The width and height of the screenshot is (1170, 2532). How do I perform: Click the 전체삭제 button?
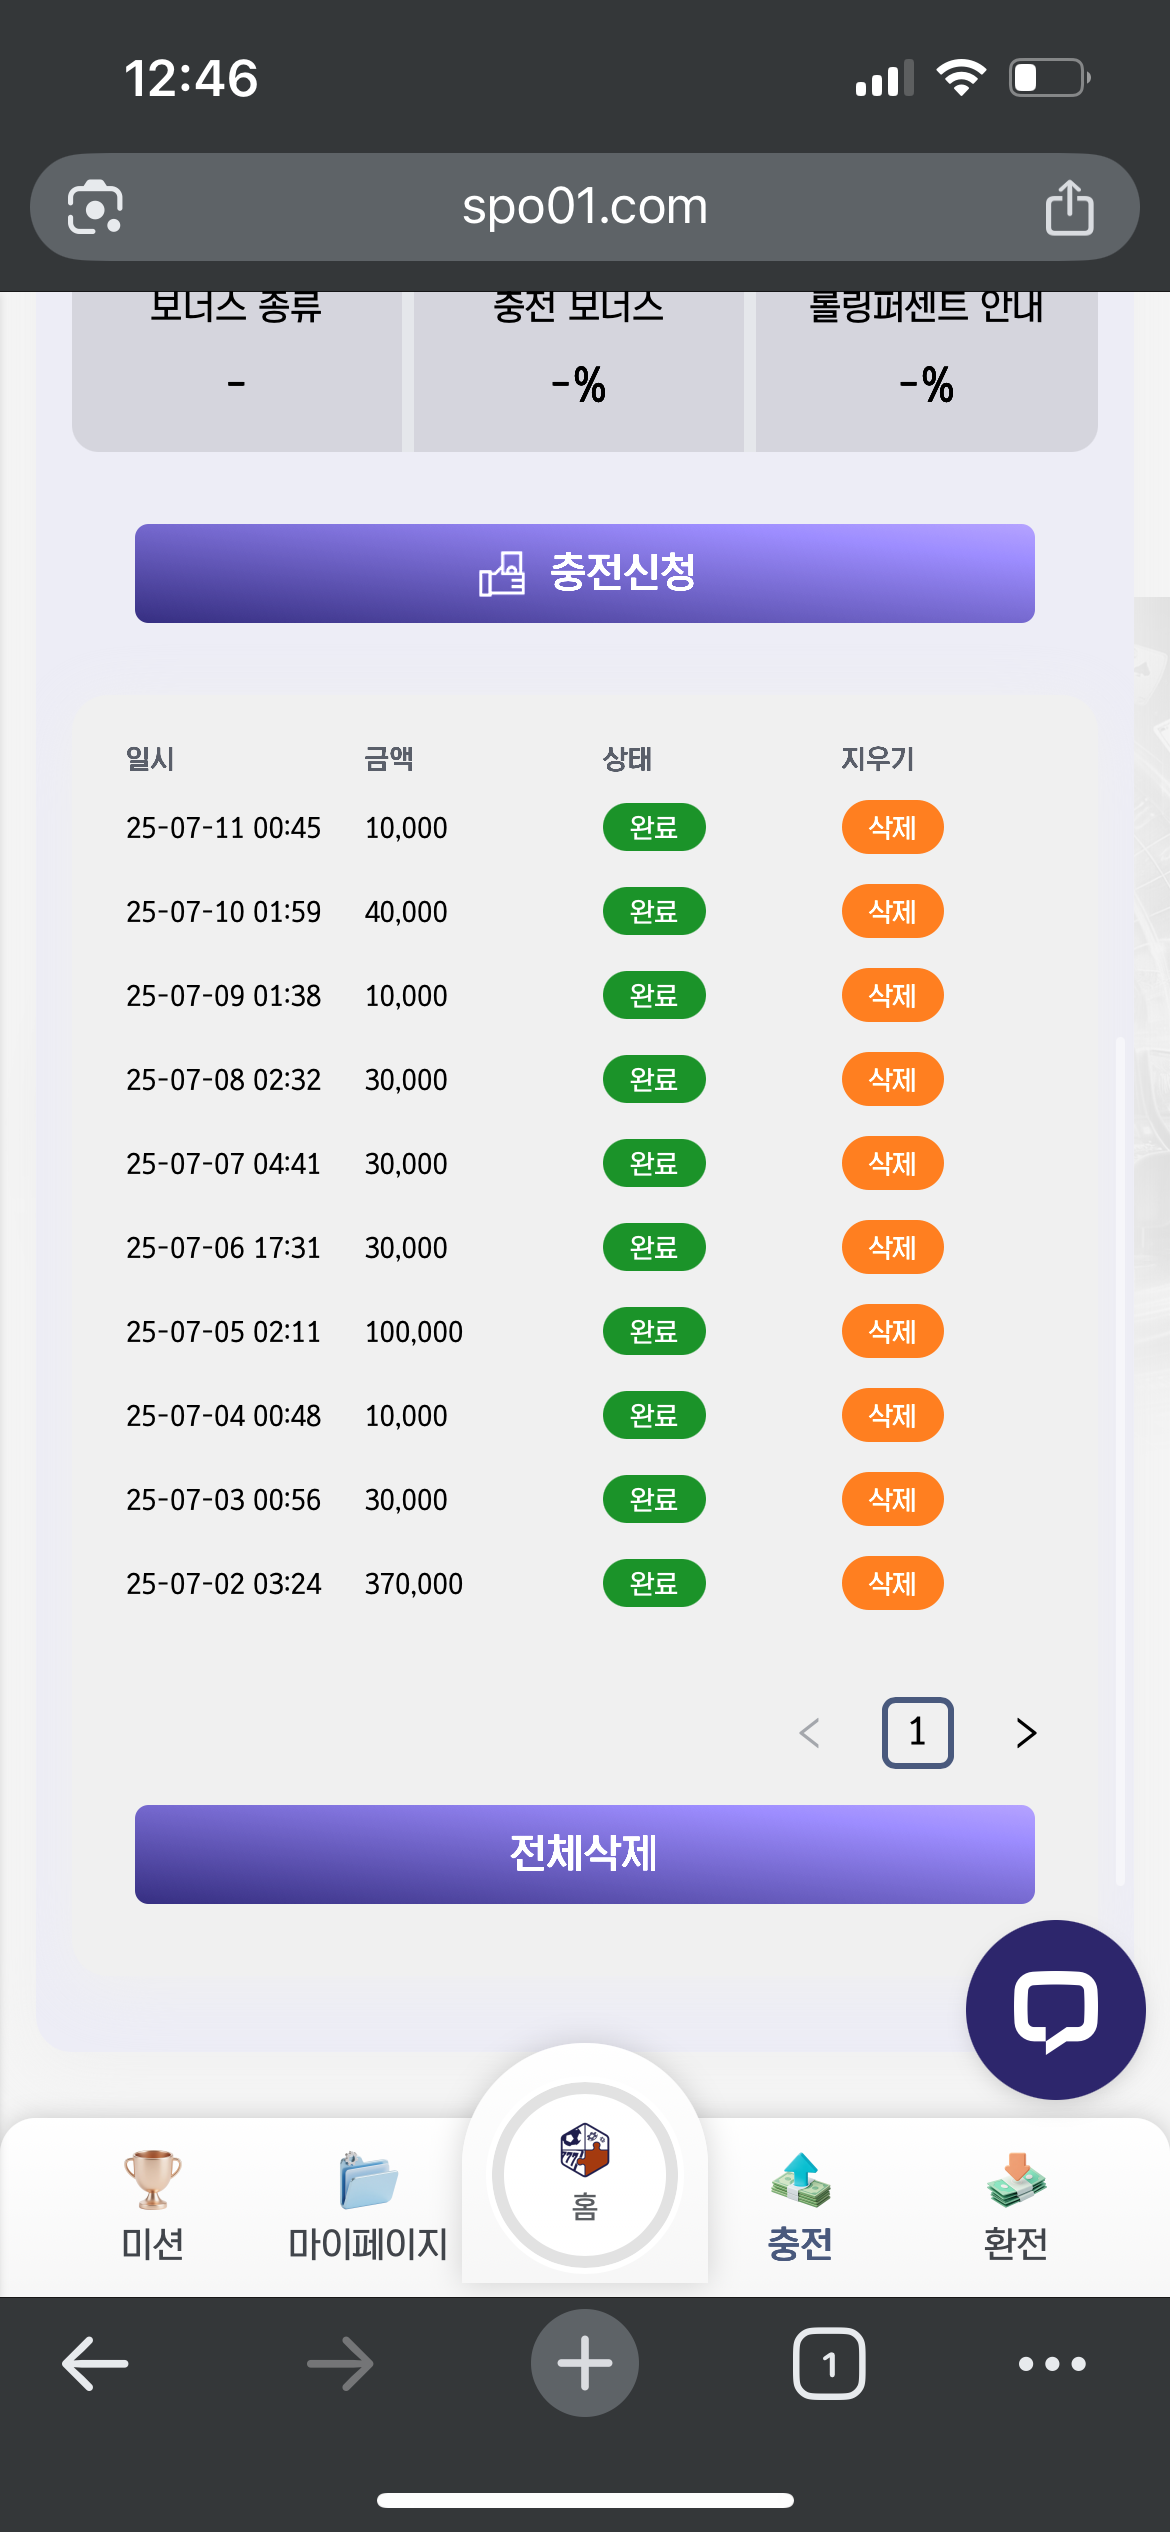(585, 1854)
